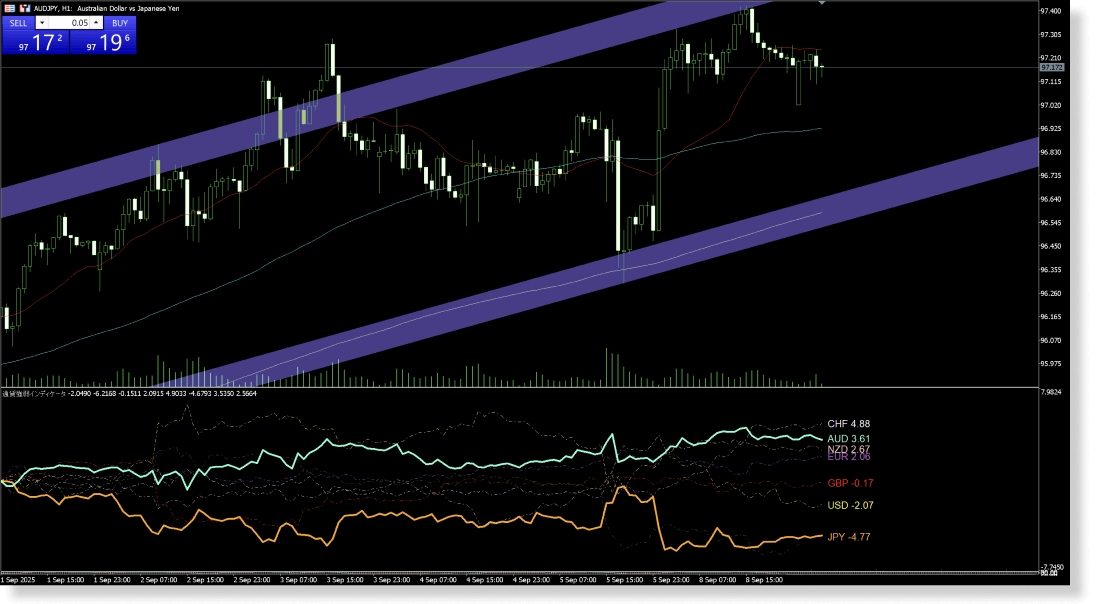Click the 通貨強弱インディケータ indicator name in the subwindow

(x=35, y=394)
